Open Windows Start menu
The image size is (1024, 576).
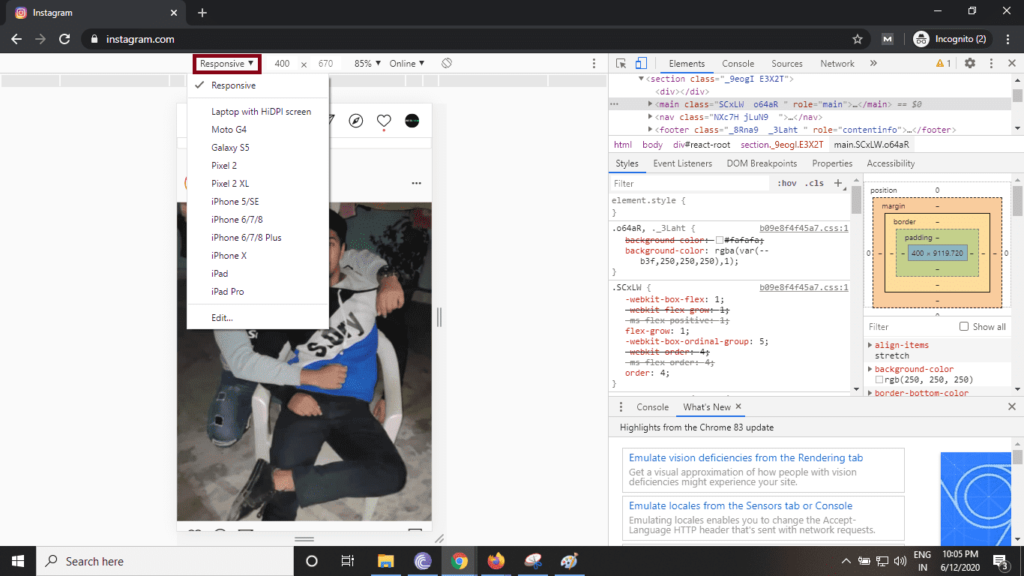(x=18, y=561)
